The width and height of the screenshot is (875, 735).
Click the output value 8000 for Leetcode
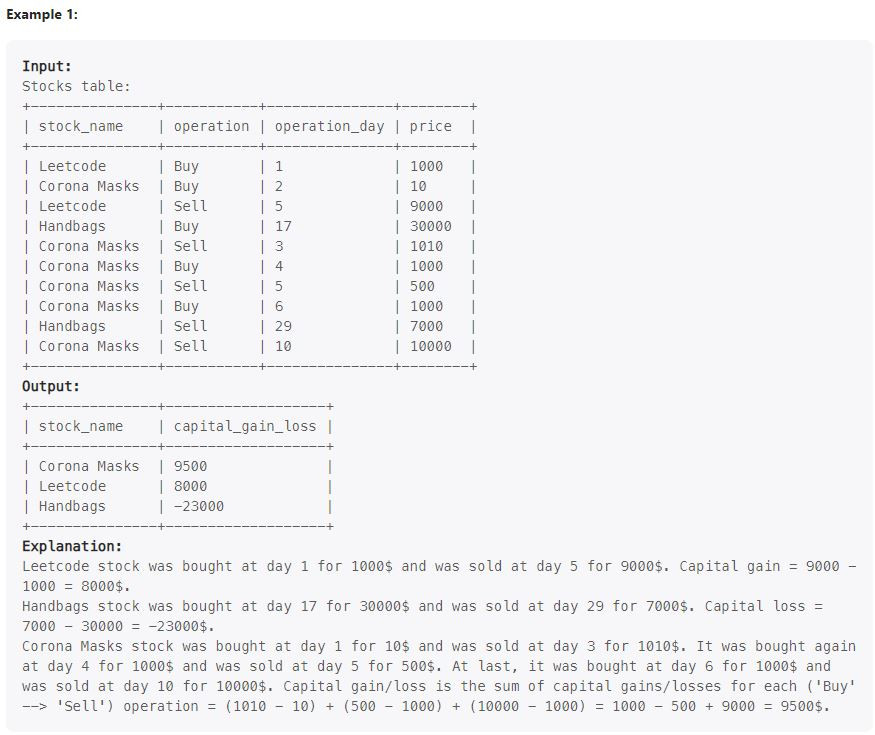(x=190, y=487)
